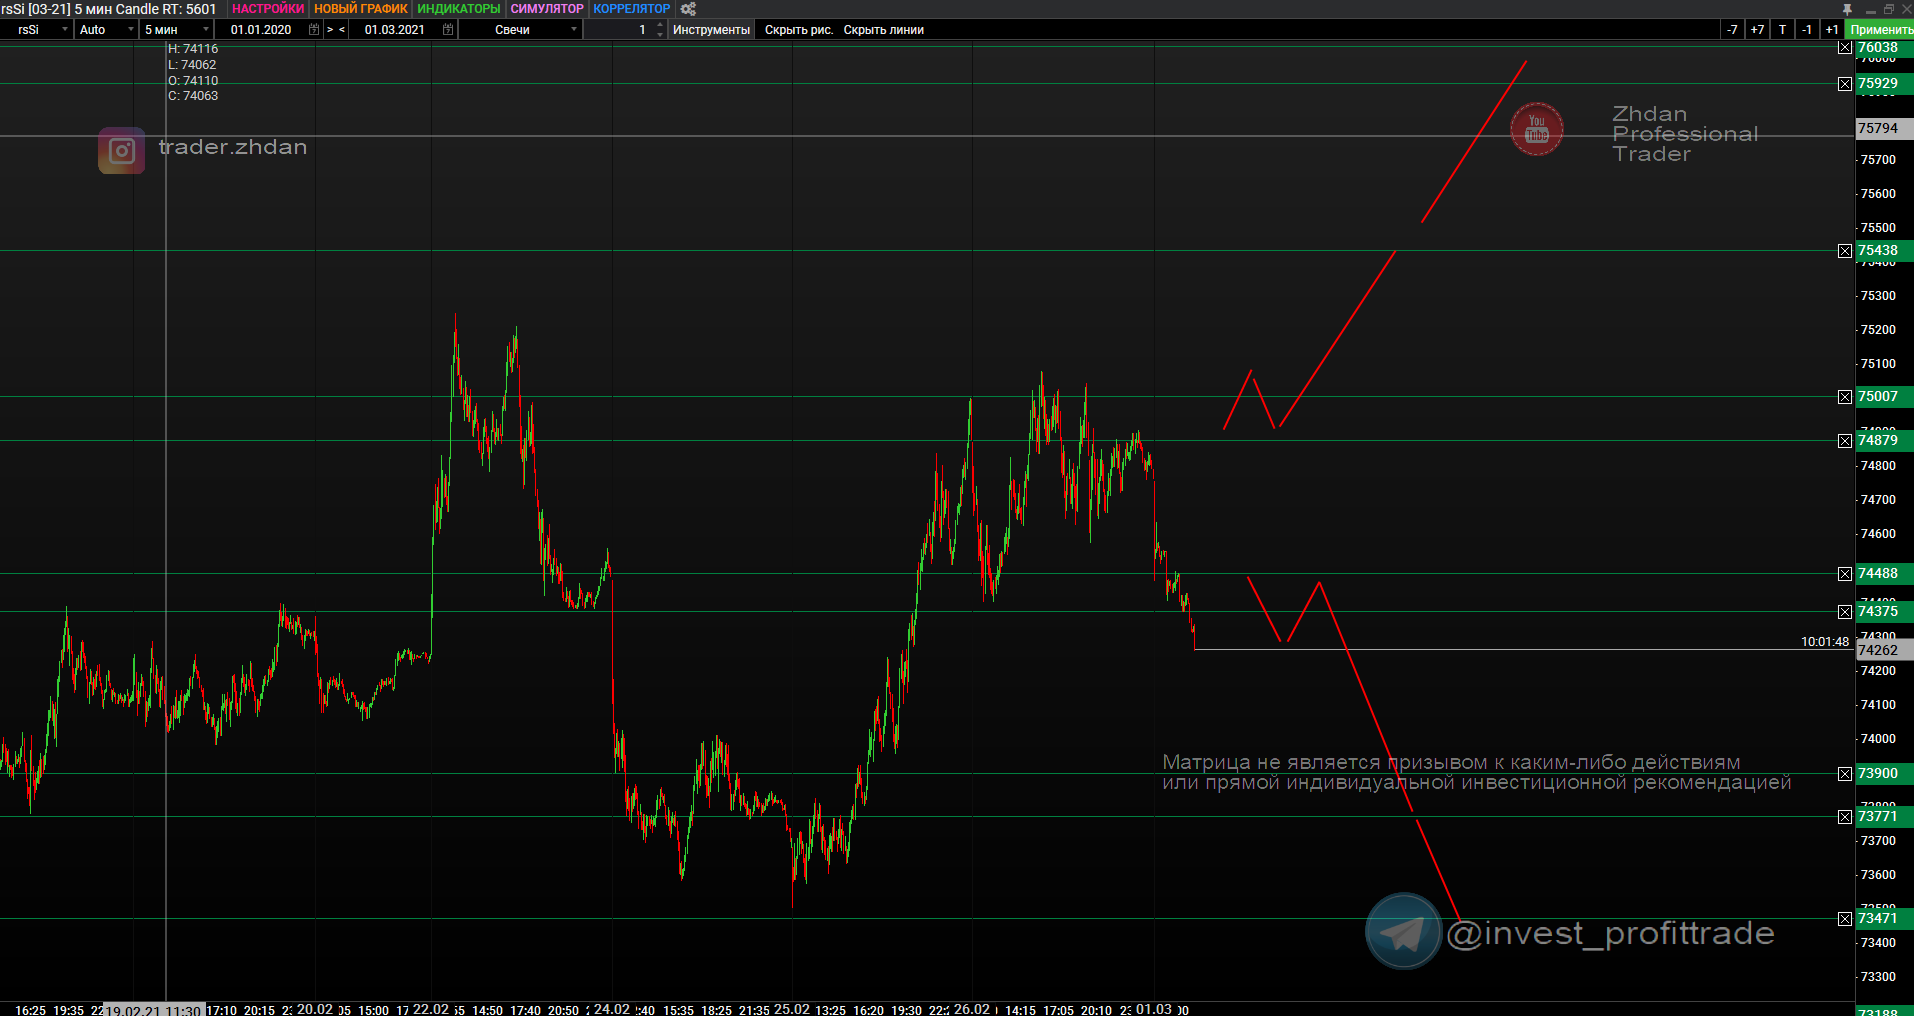This screenshot has height=1016, width=1914.
Task: Click the O: 74110 open value text
Action: 193,81
